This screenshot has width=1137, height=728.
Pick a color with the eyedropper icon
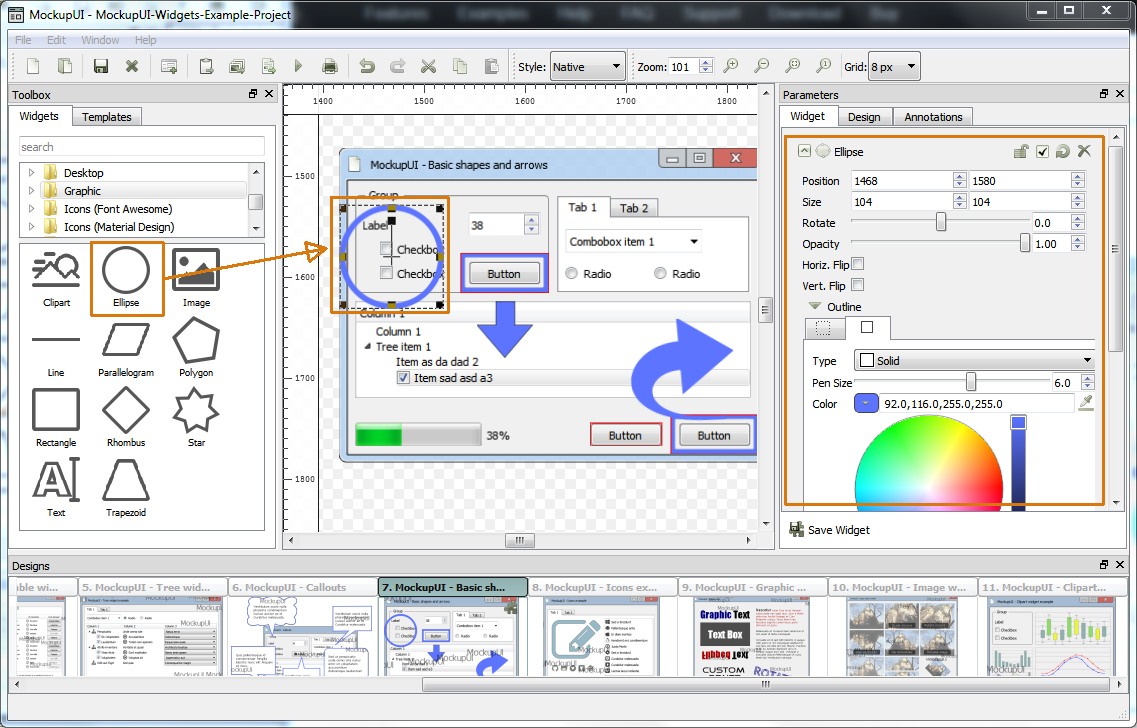(1086, 402)
